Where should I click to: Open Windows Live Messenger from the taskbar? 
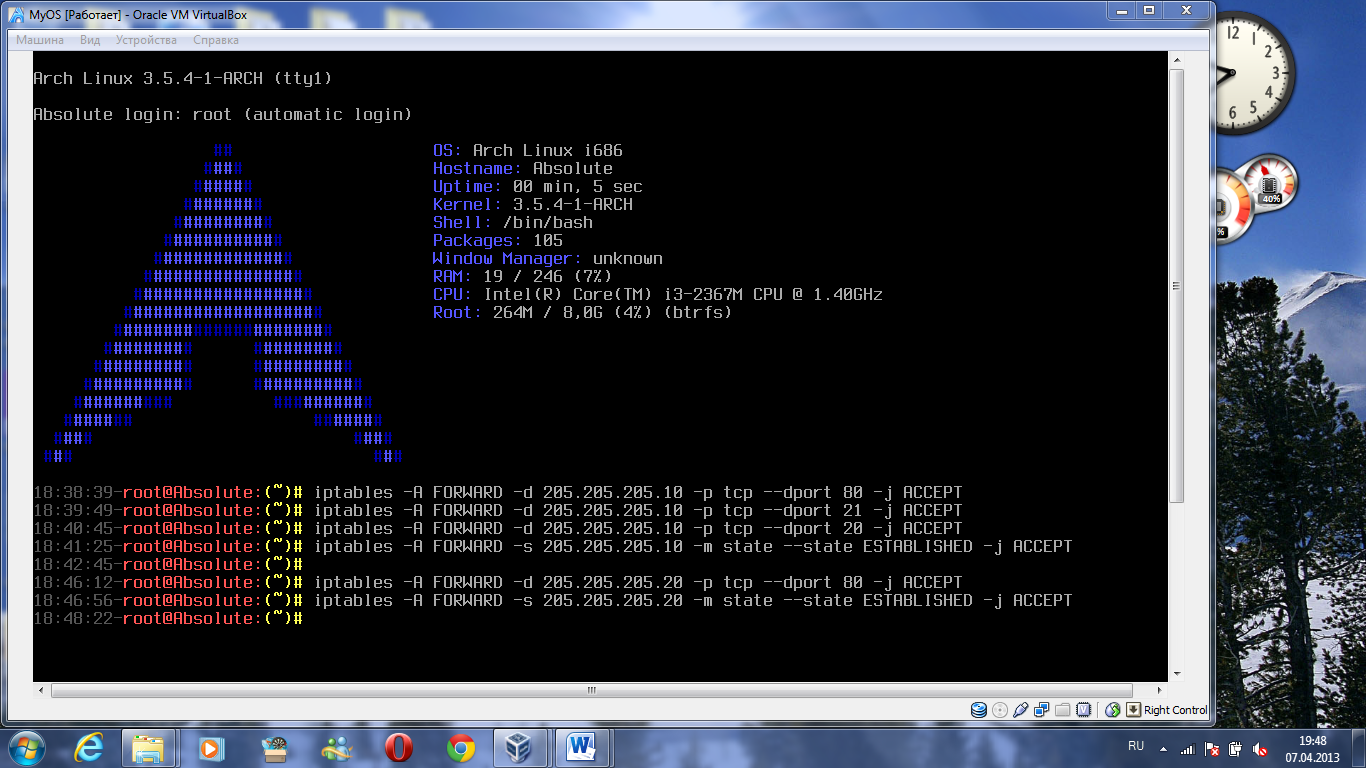(x=336, y=748)
